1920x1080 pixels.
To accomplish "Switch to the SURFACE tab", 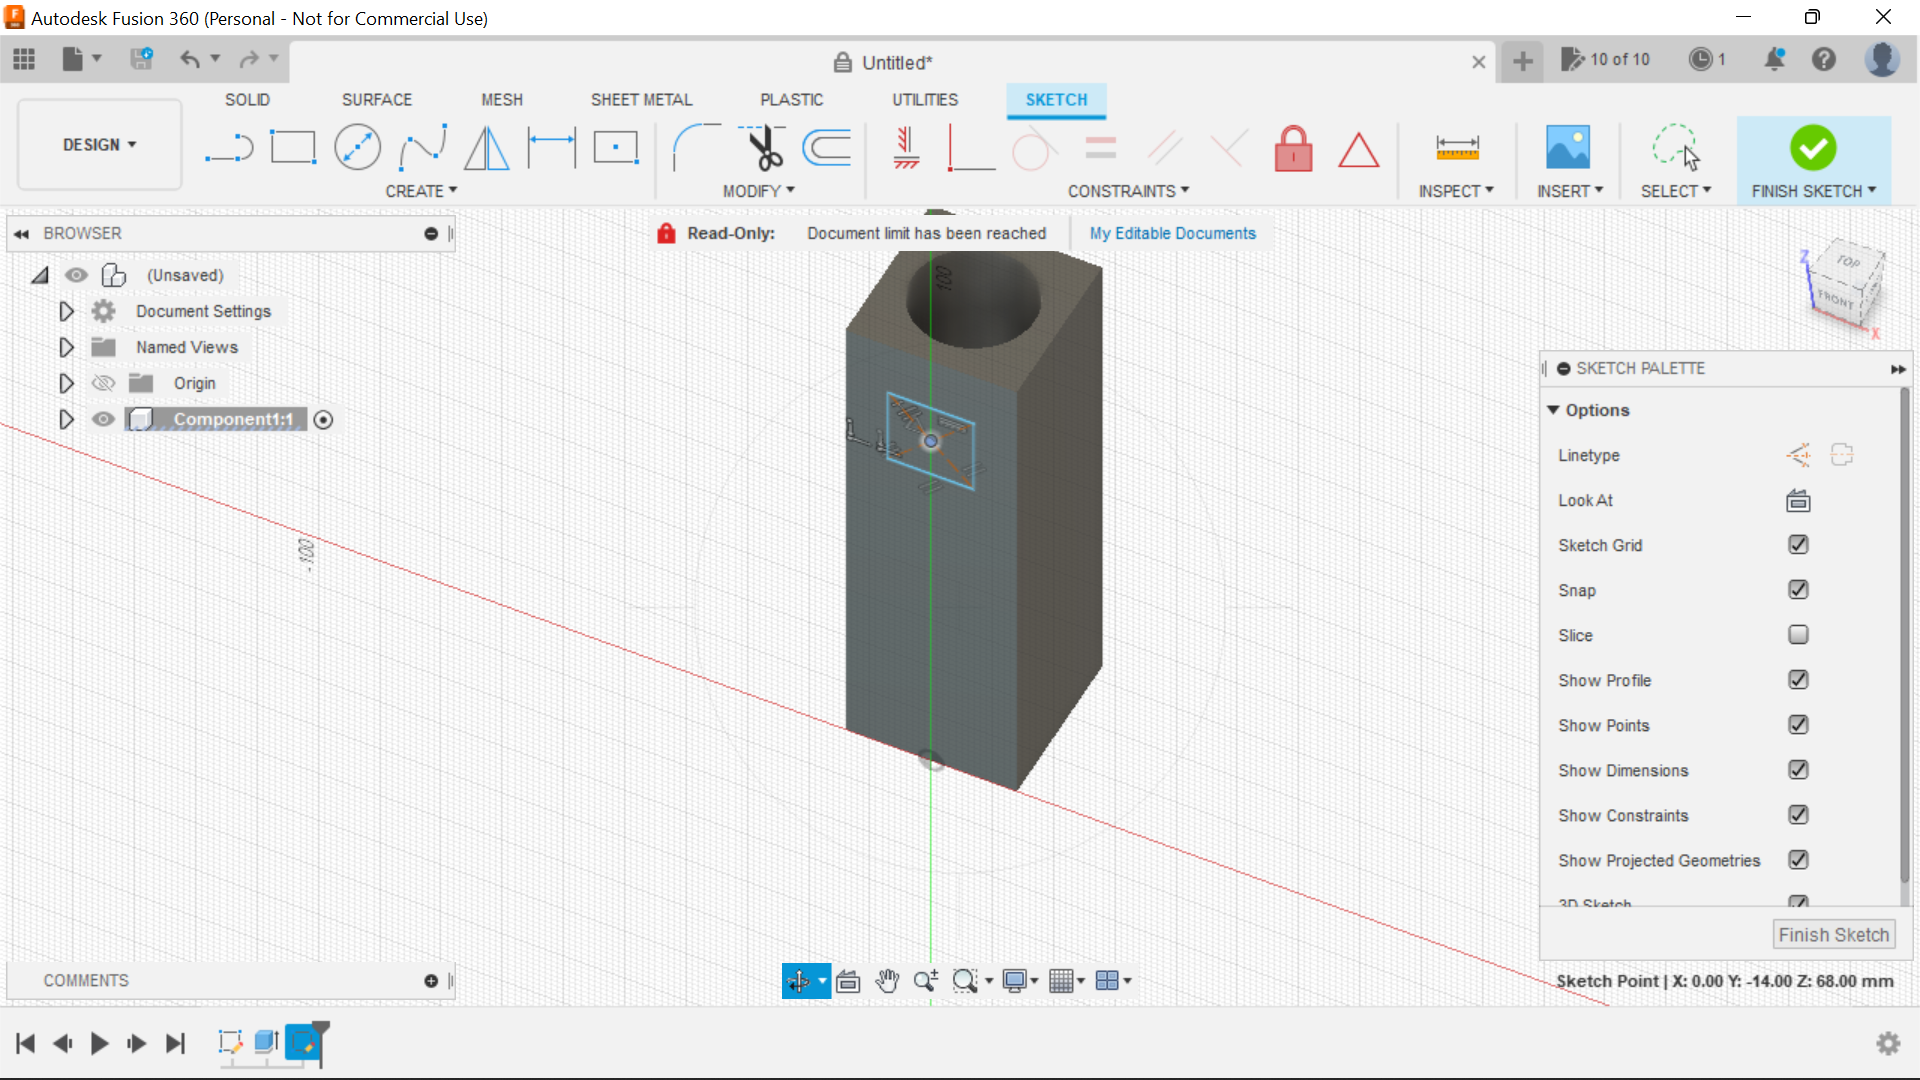I will click(x=376, y=100).
